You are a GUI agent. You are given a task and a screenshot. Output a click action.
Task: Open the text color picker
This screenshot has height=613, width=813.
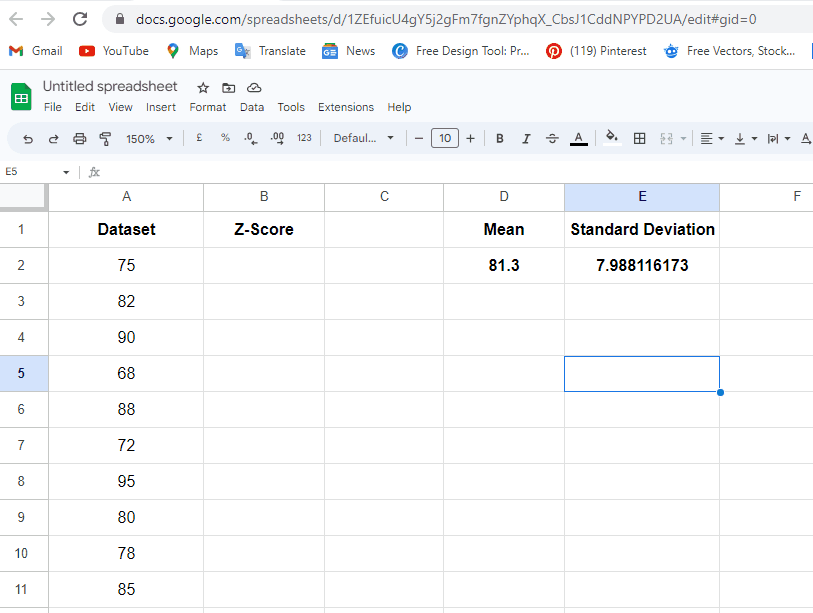[x=579, y=138]
